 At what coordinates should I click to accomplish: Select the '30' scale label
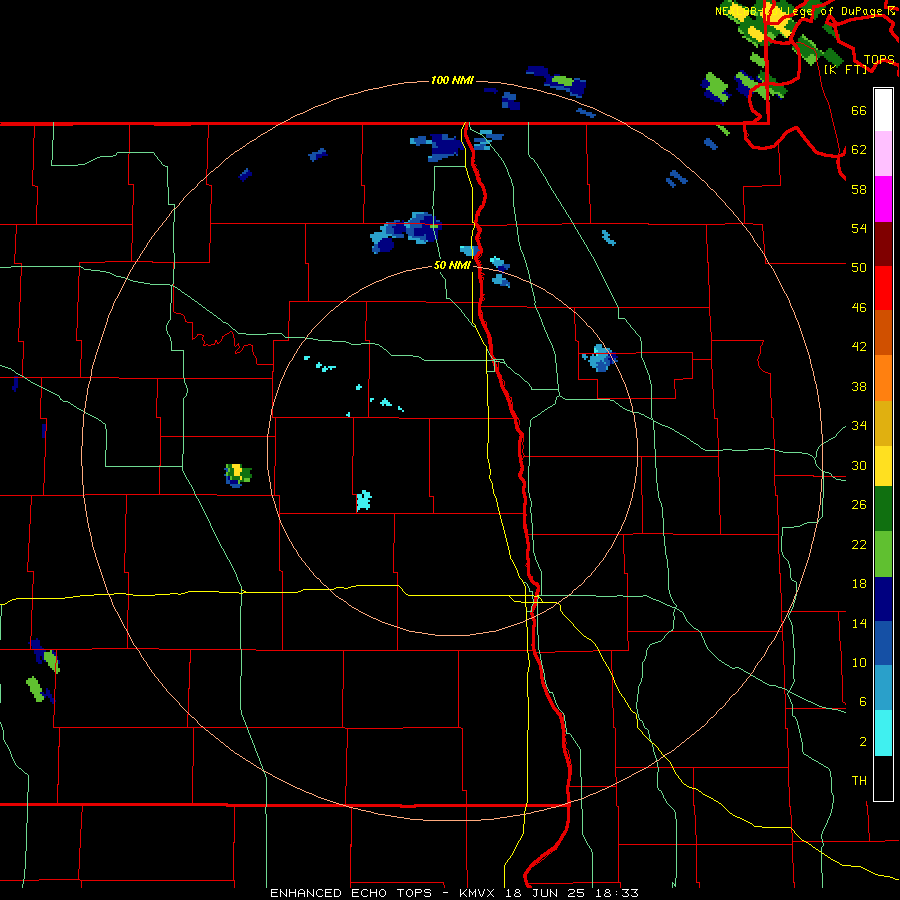pos(859,465)
